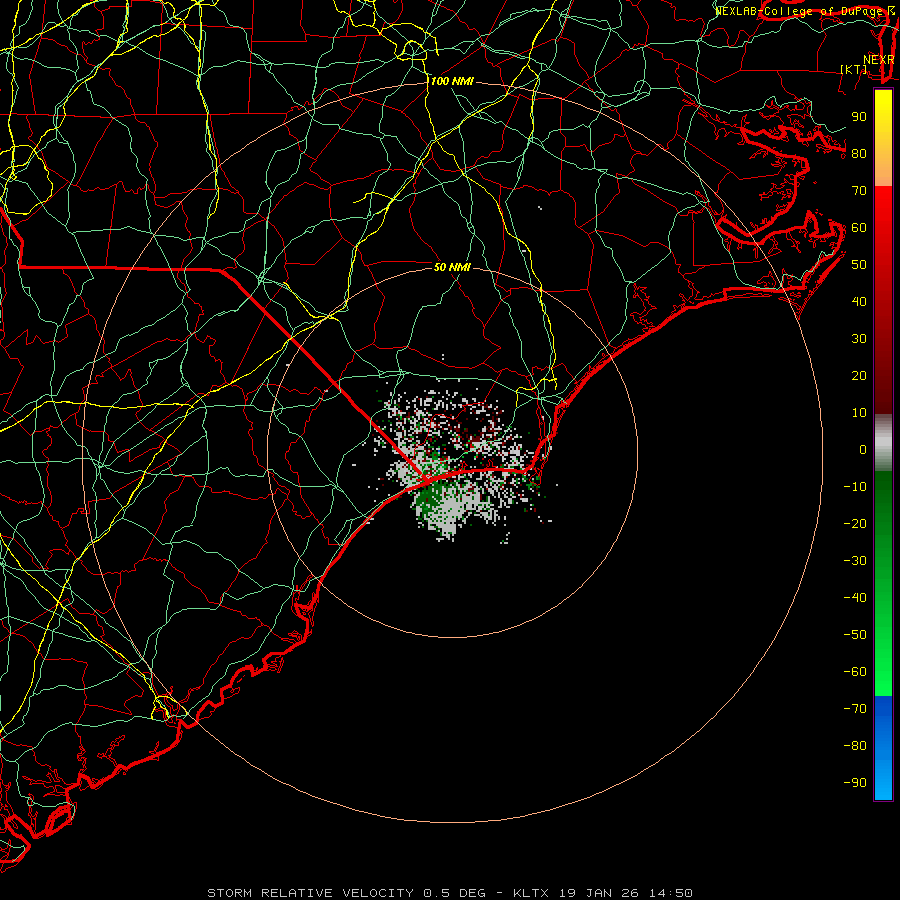
Task: Click the "STORM RELATIVE VELOCITY 0.5 DEG" caption
Action: point(346,893)
